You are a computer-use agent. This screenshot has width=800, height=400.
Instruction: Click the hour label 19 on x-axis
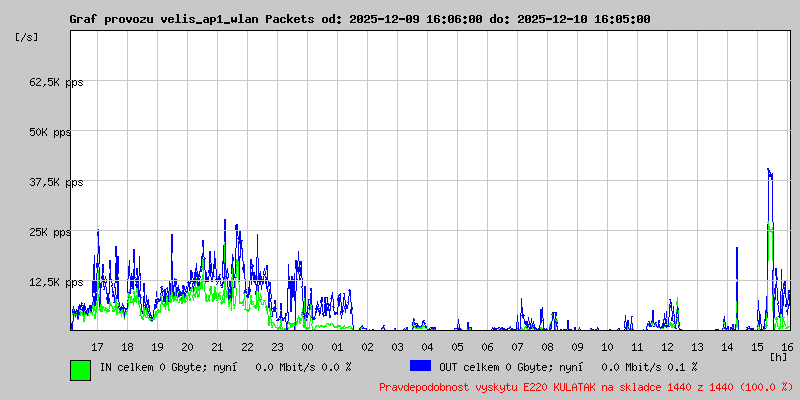(x=157, y=347)
